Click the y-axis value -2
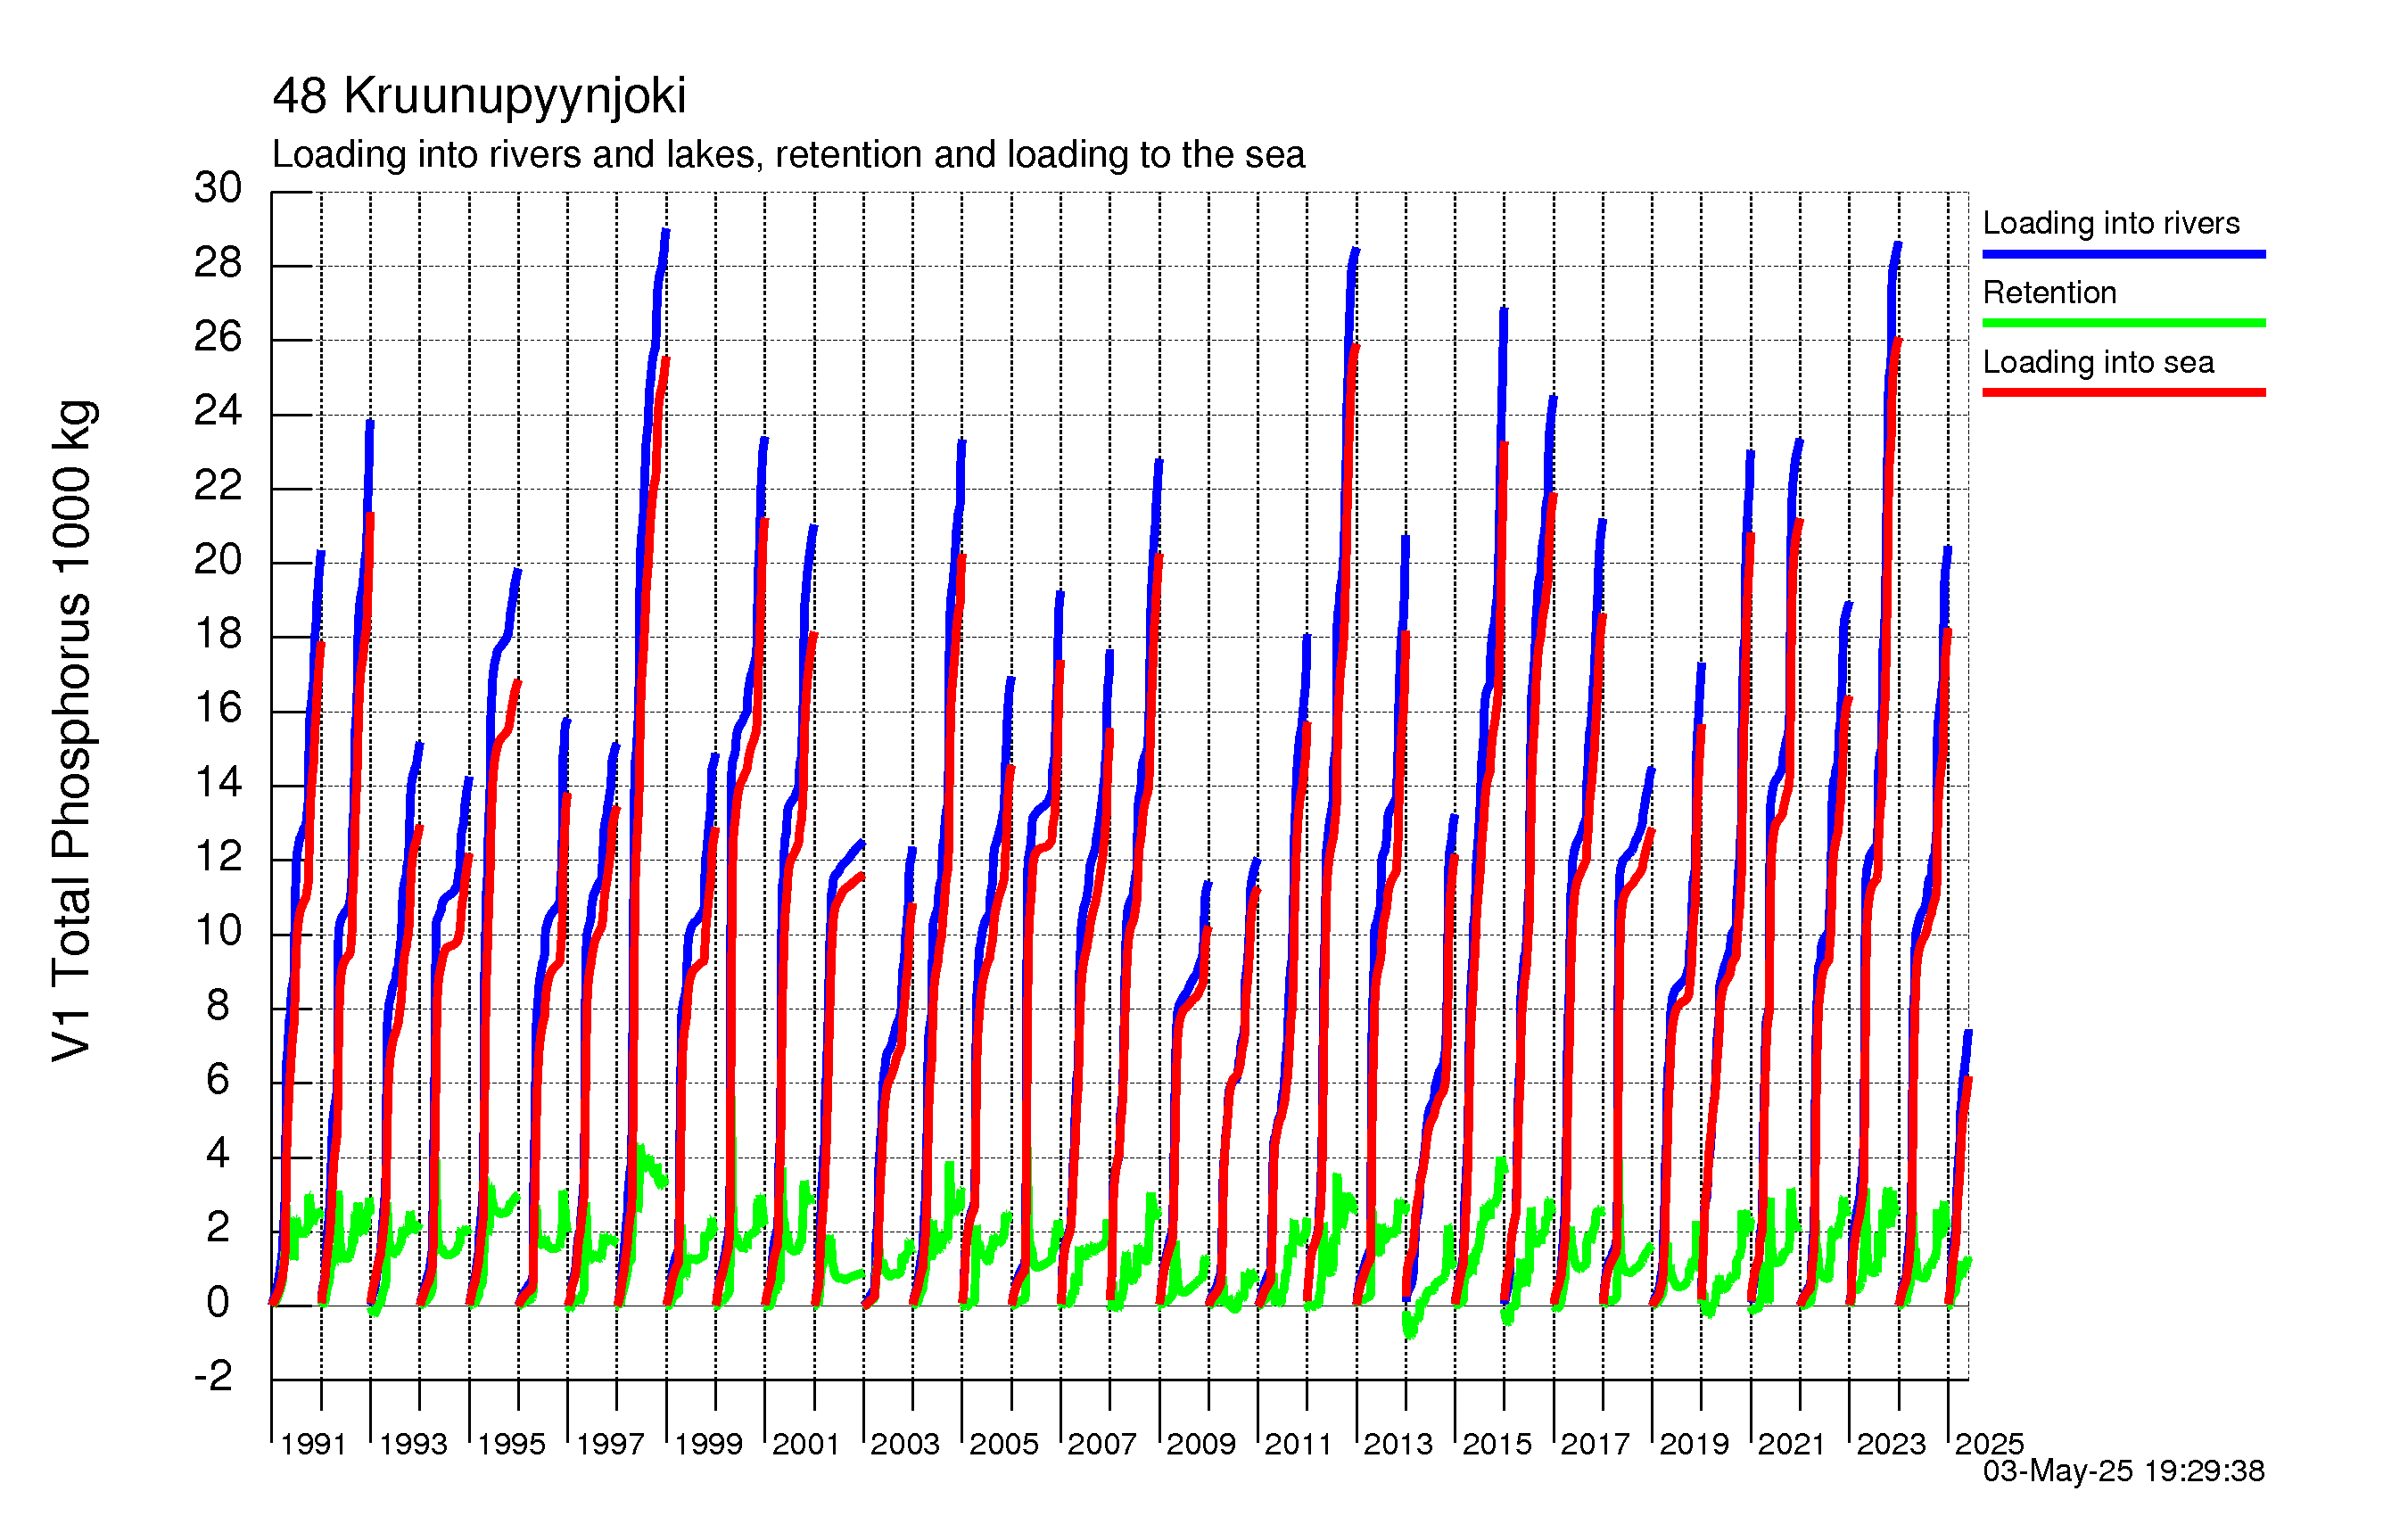 click(213, 1378)
